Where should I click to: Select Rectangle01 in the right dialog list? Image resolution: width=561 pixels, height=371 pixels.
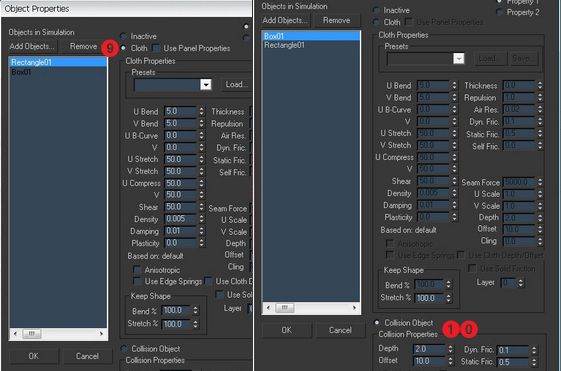pyautogui.click(x=311, y=45)
